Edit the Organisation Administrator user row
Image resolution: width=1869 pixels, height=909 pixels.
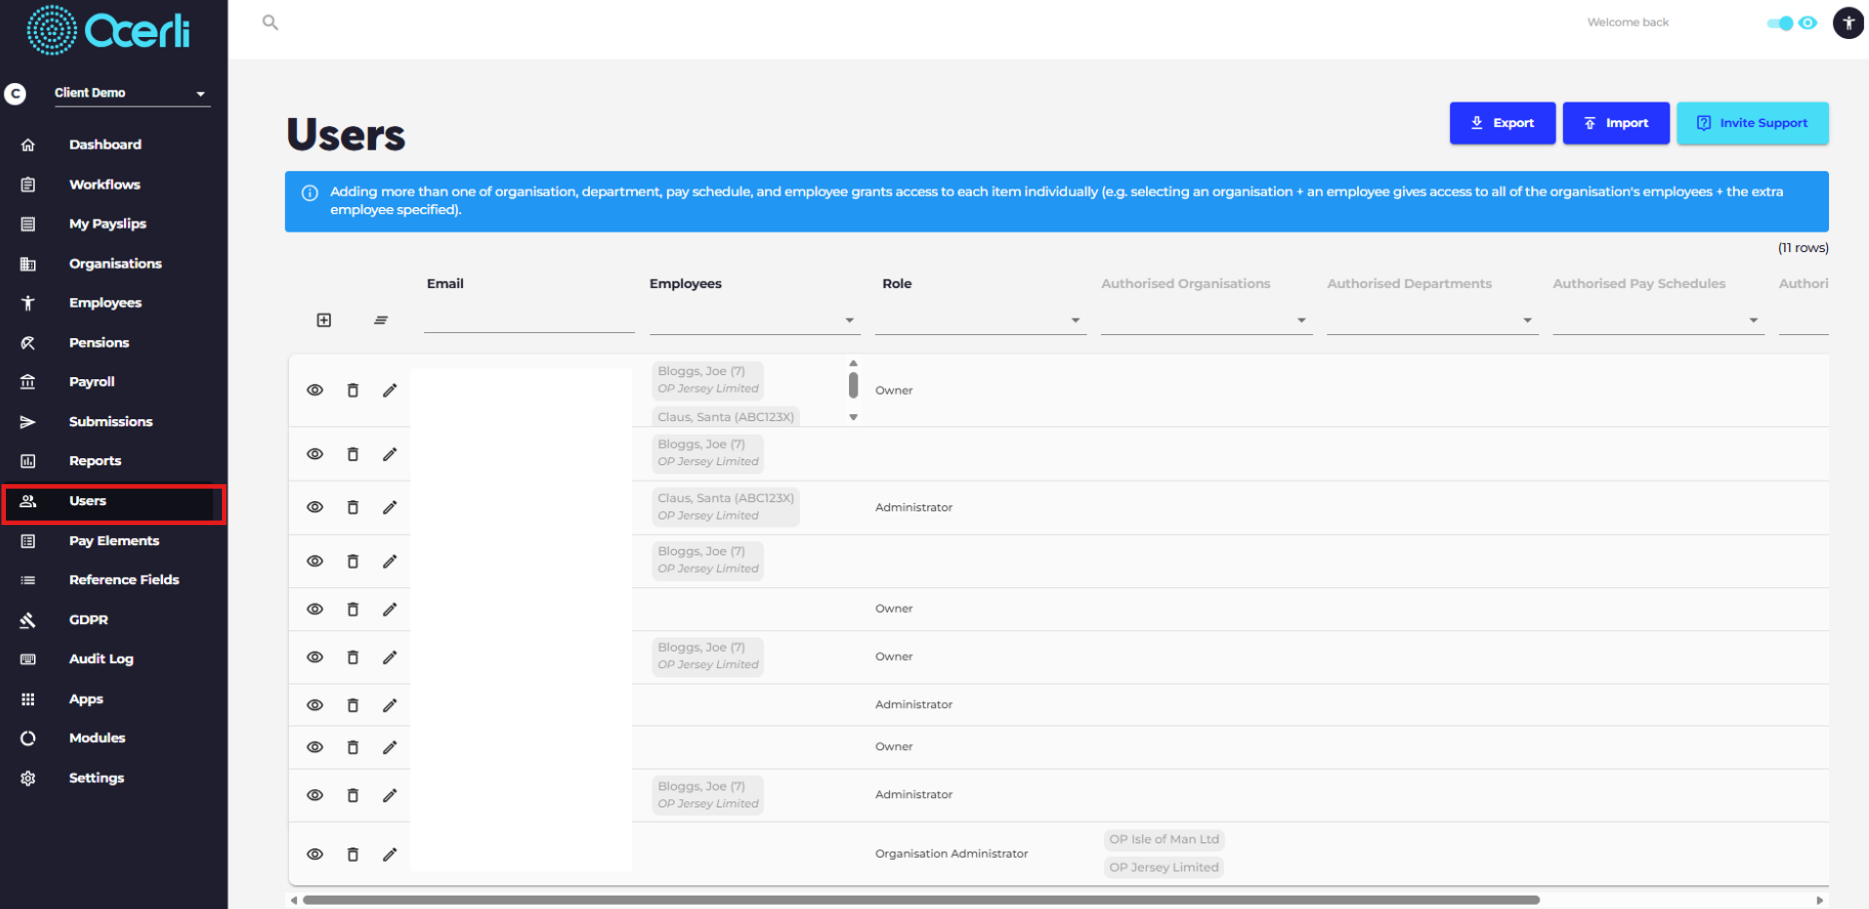[390, 854]
